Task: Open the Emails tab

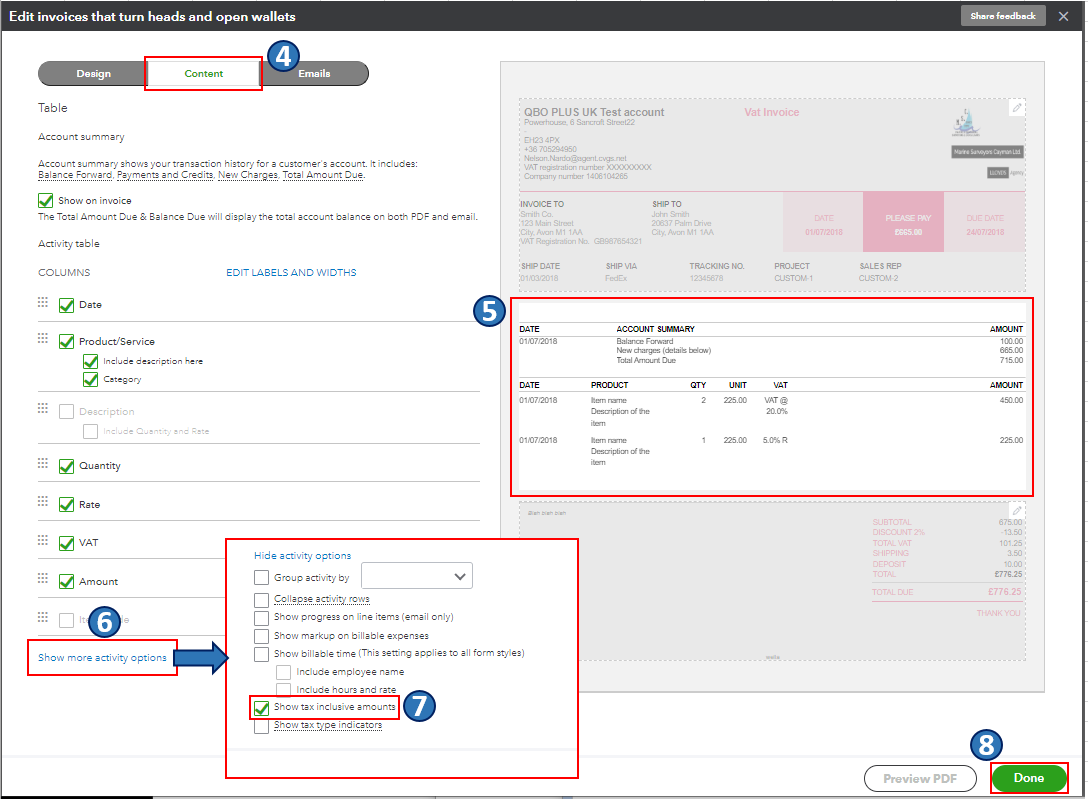Action: 314,74
